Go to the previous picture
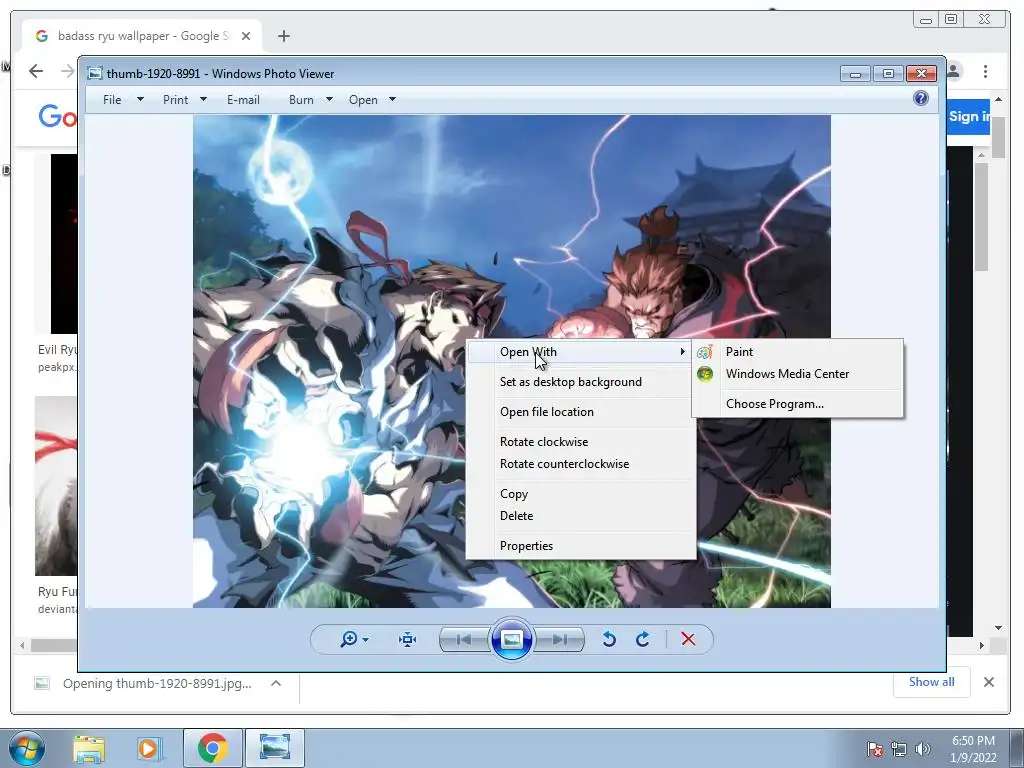 pos(464,639)
